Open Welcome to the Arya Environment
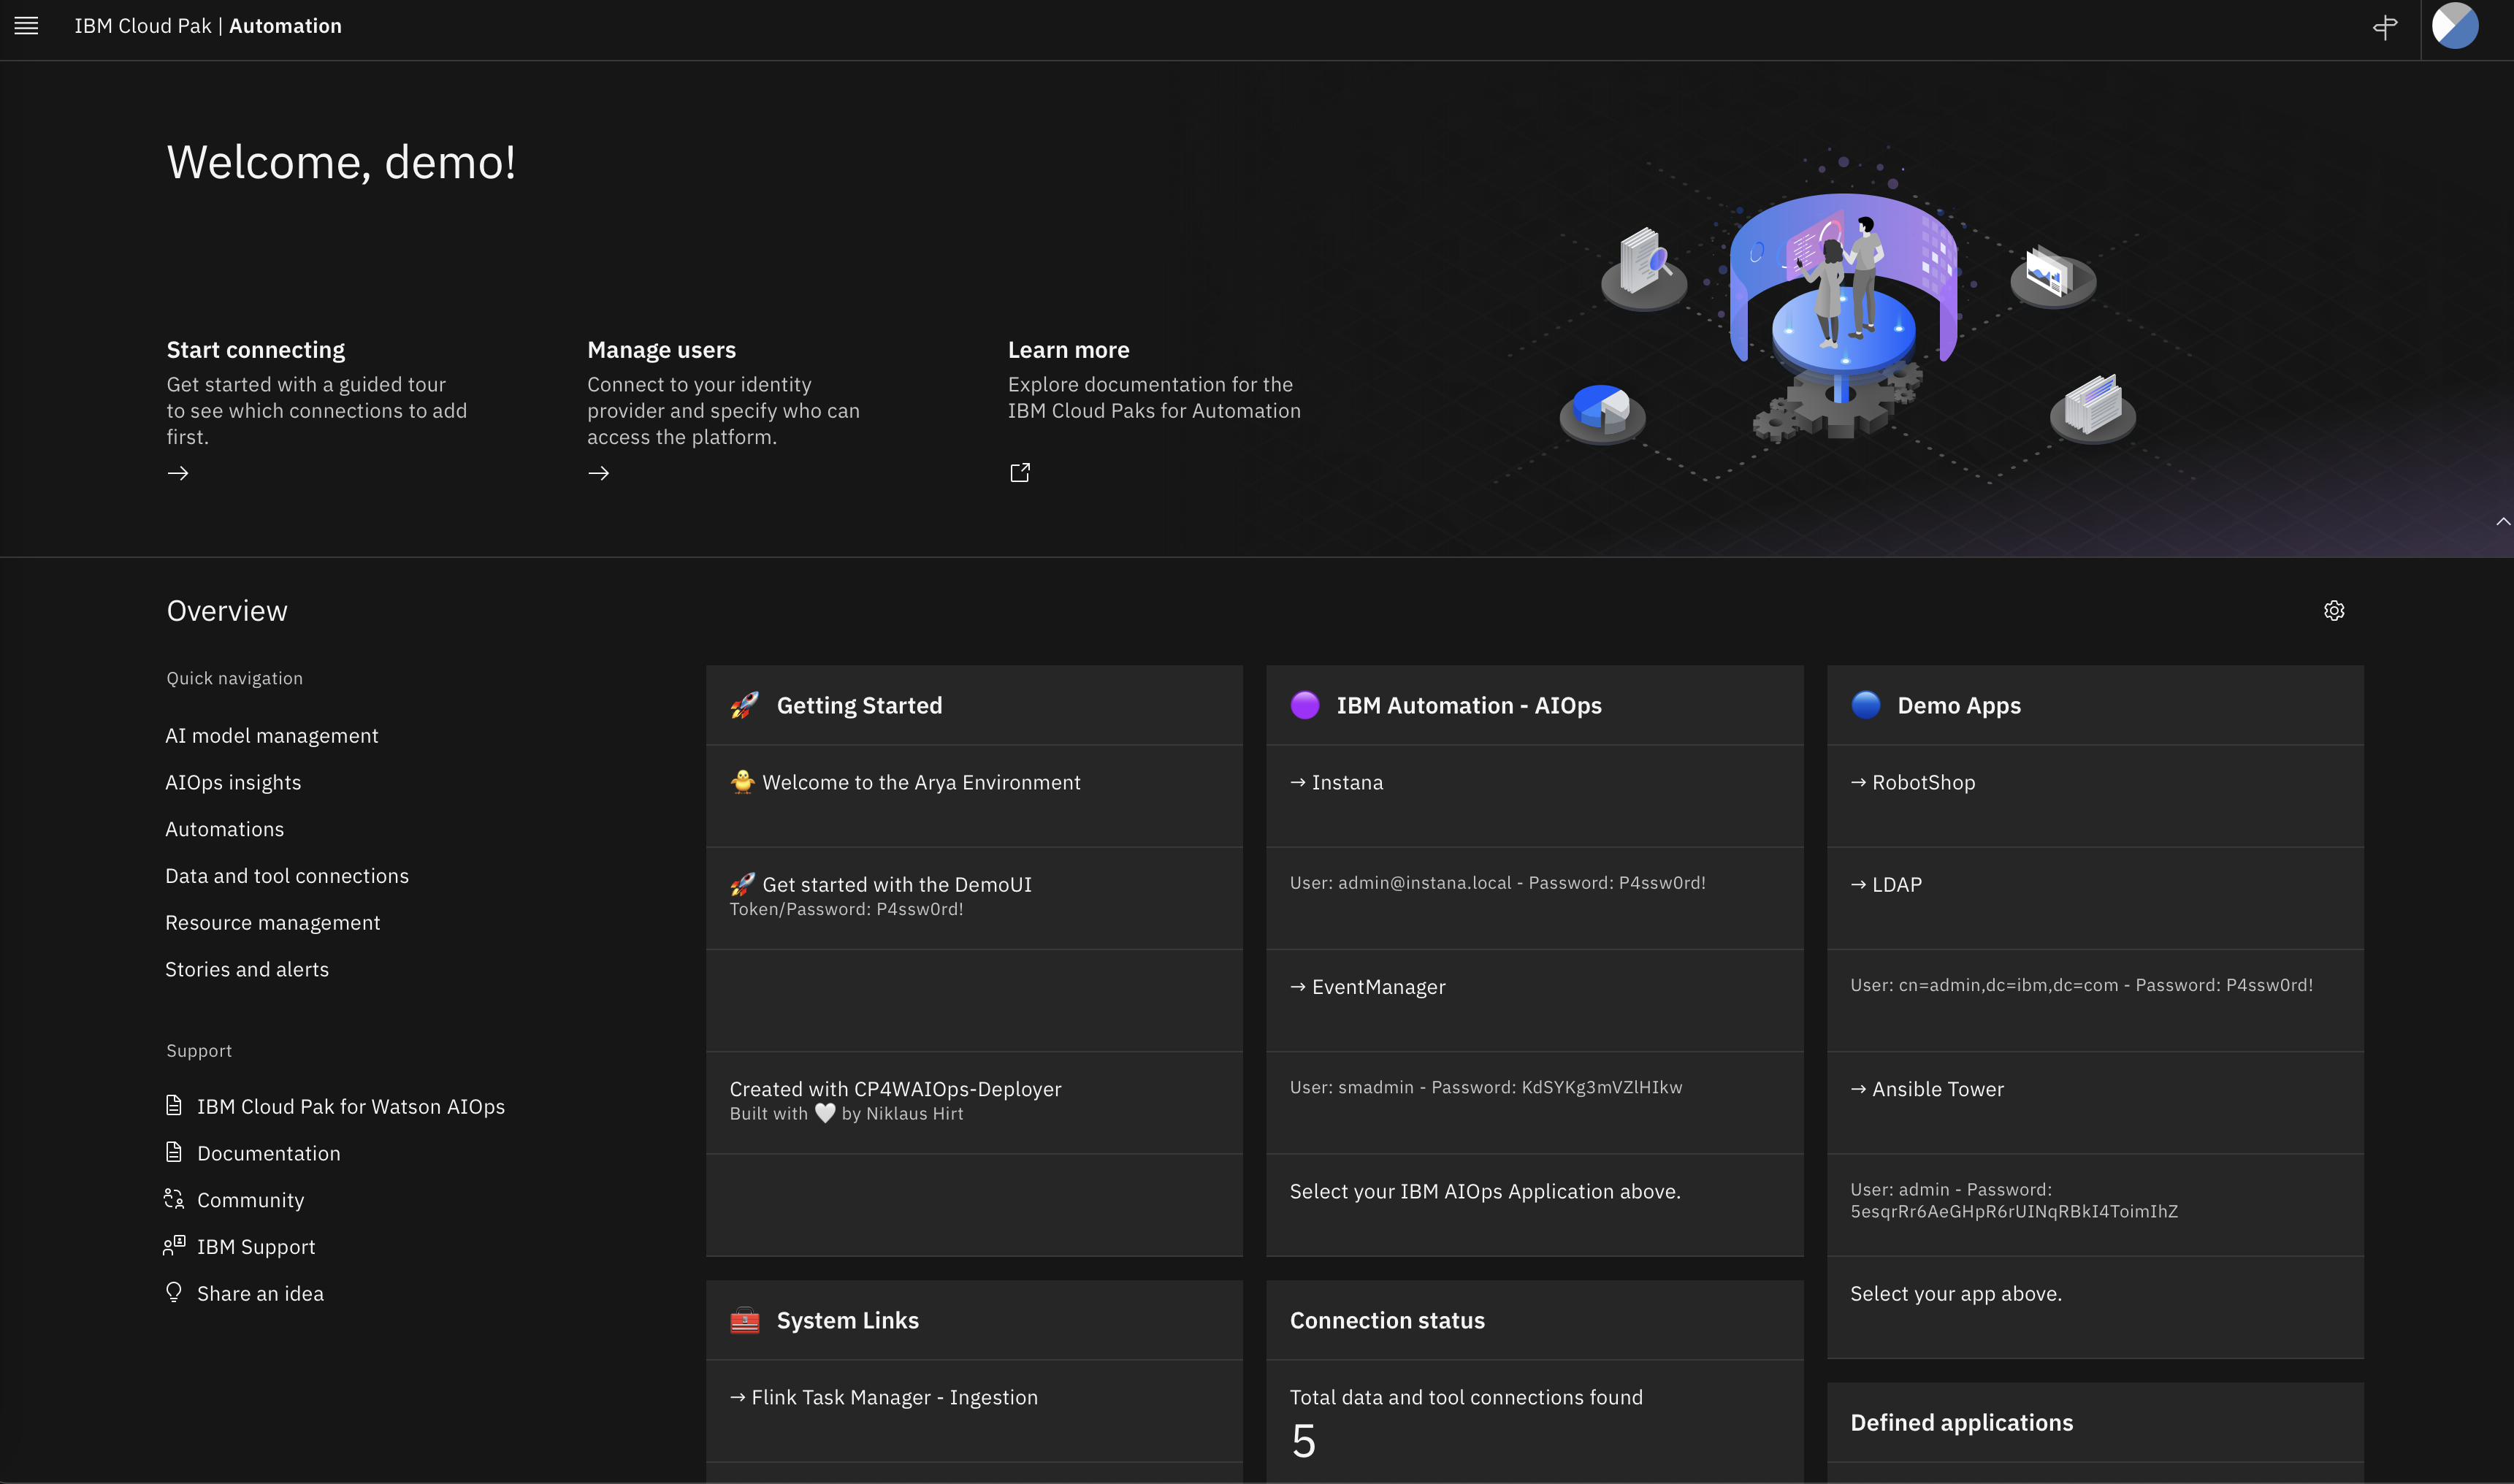Image resolution: width=2514 pixels, height=1484 pixels. (x=922, y=783)
